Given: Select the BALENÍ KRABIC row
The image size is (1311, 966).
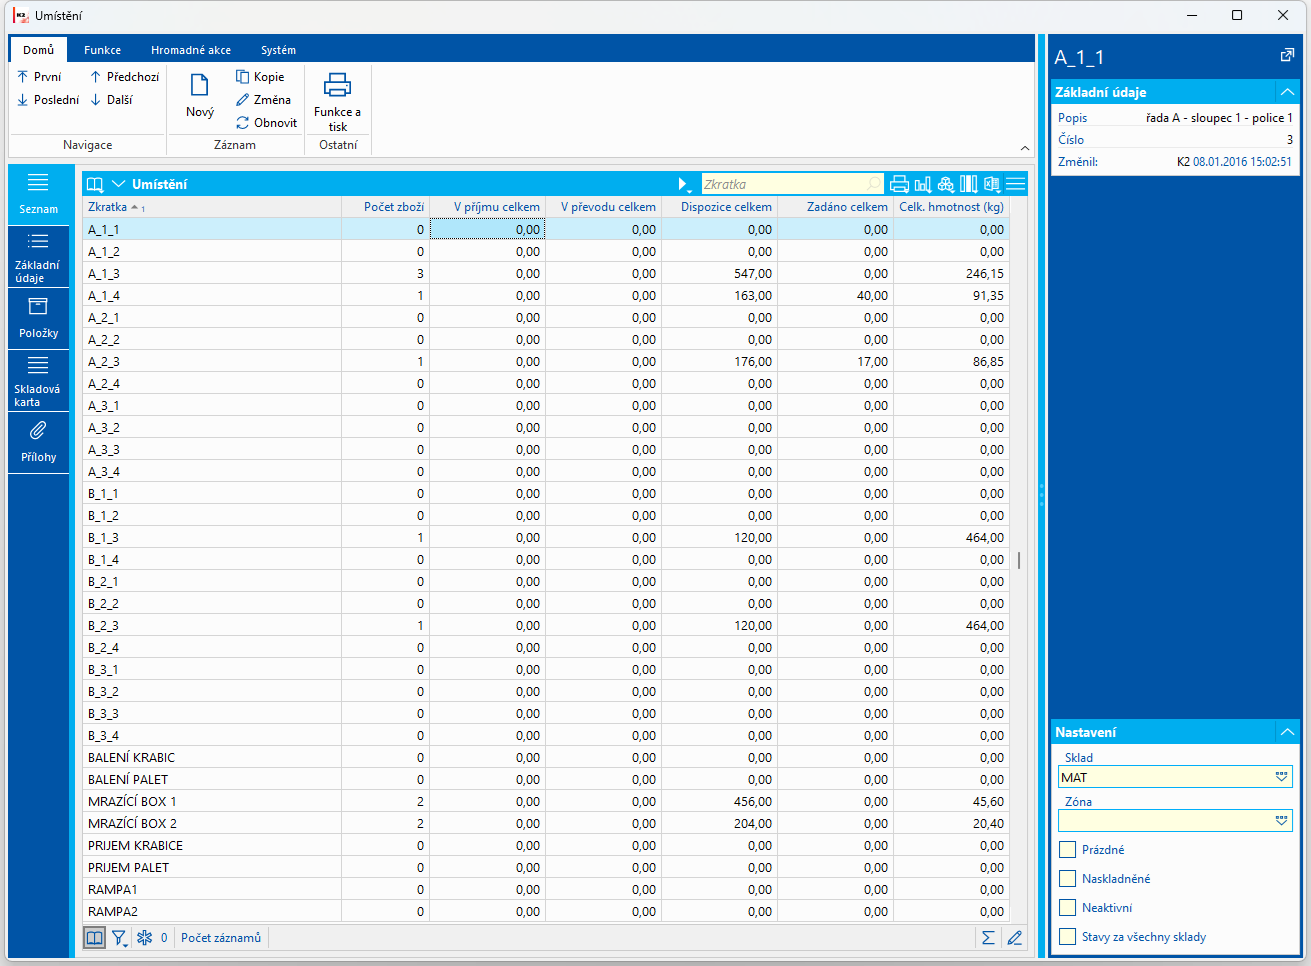Looking at the screenshot, I should pos(546,757).
